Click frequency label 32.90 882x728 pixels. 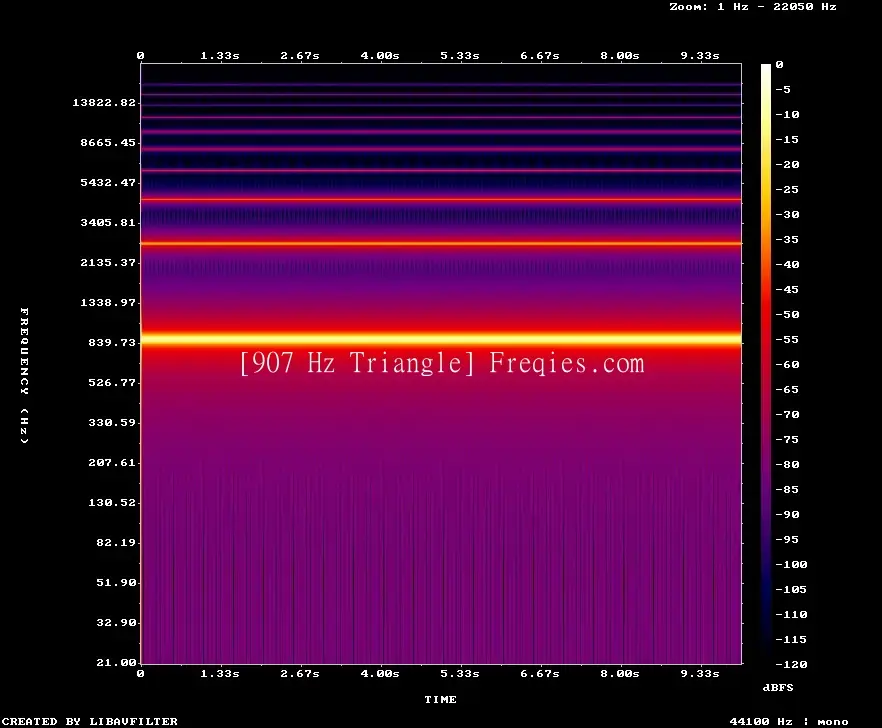point(116,622)
